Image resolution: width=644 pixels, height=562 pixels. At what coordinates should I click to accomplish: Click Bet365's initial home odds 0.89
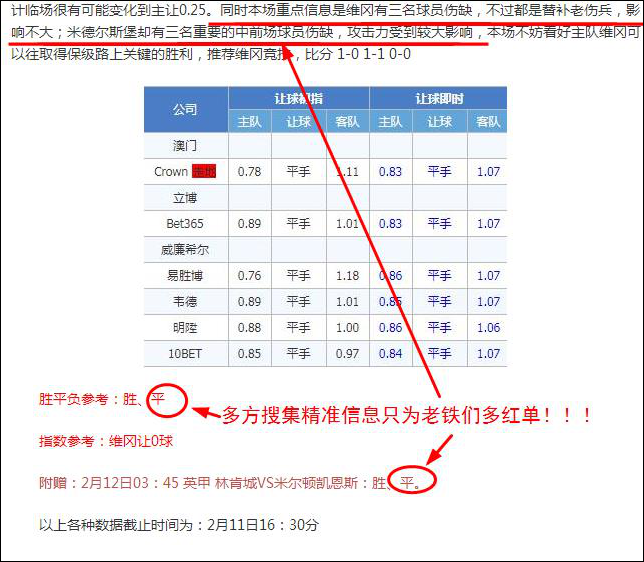[x=249, y=223]
